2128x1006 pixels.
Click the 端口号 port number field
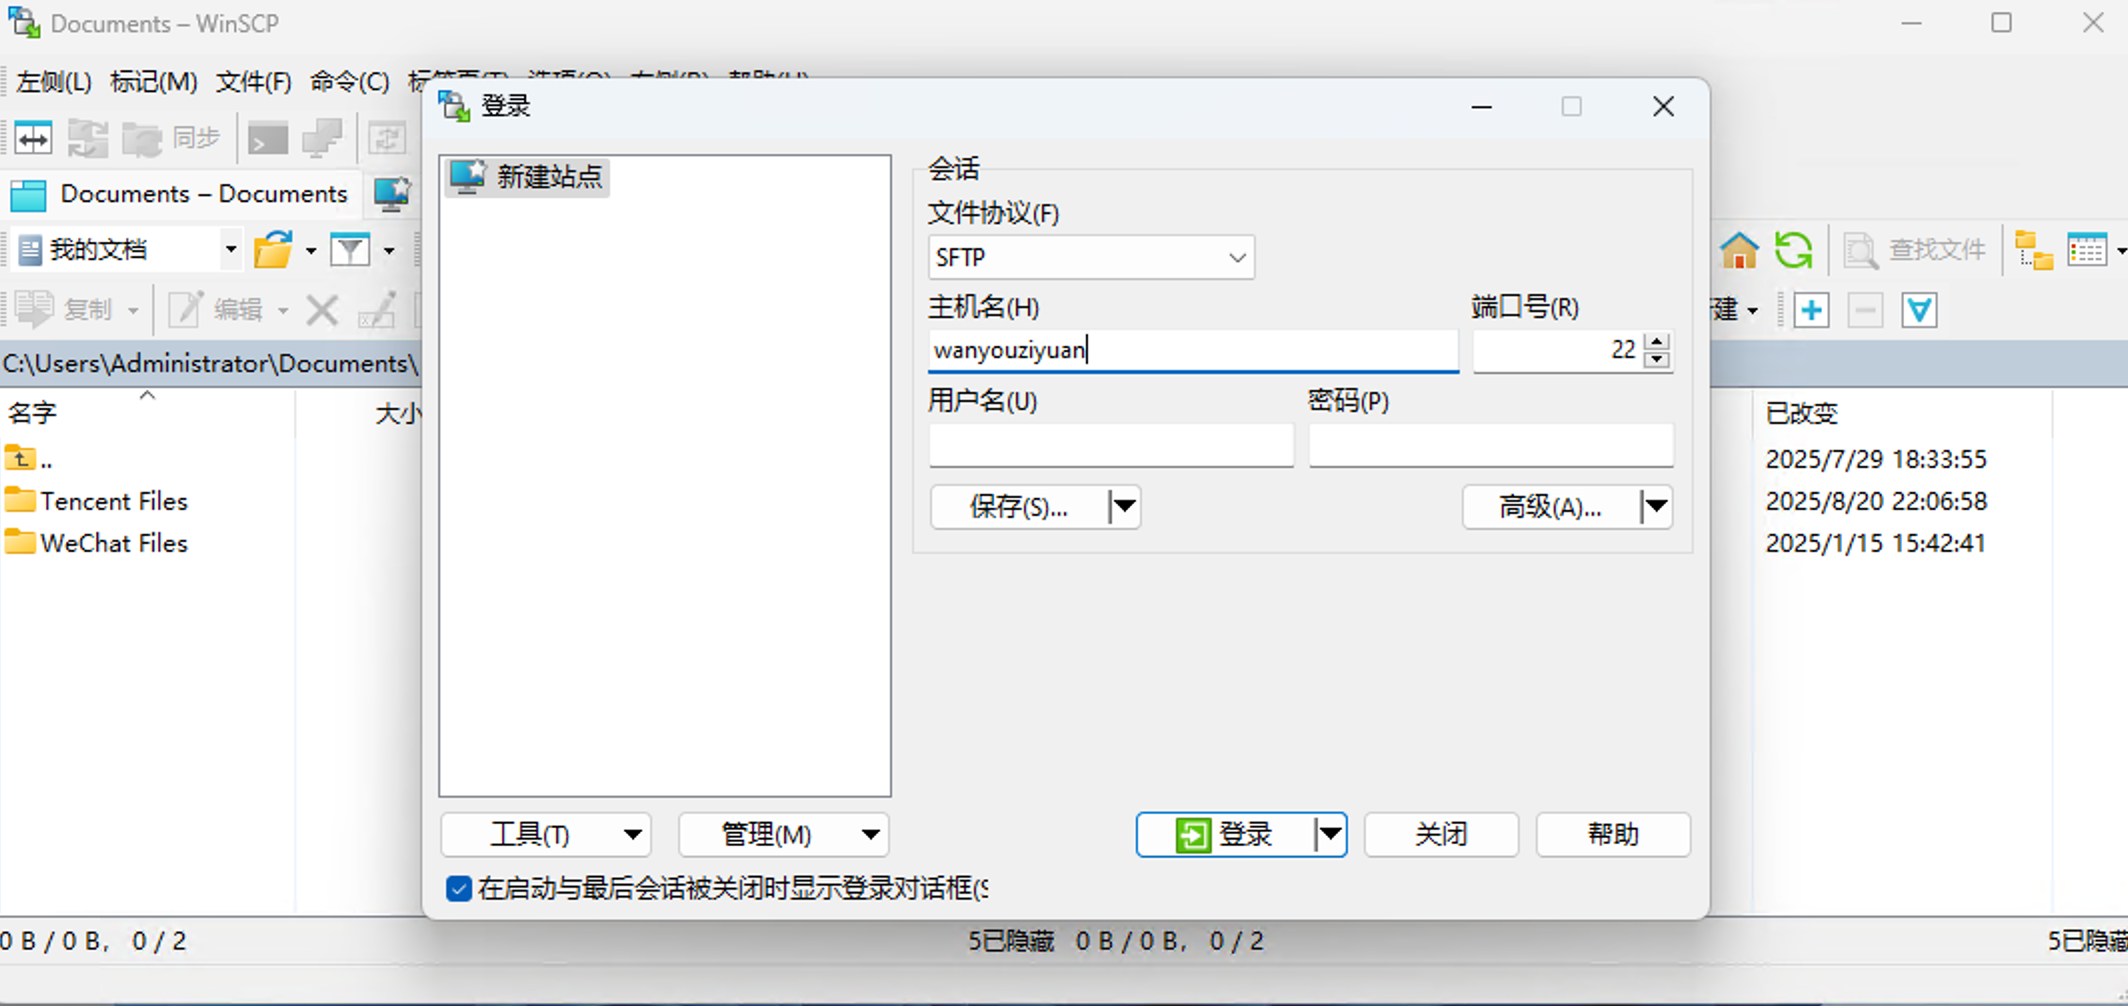[1557, 350]
